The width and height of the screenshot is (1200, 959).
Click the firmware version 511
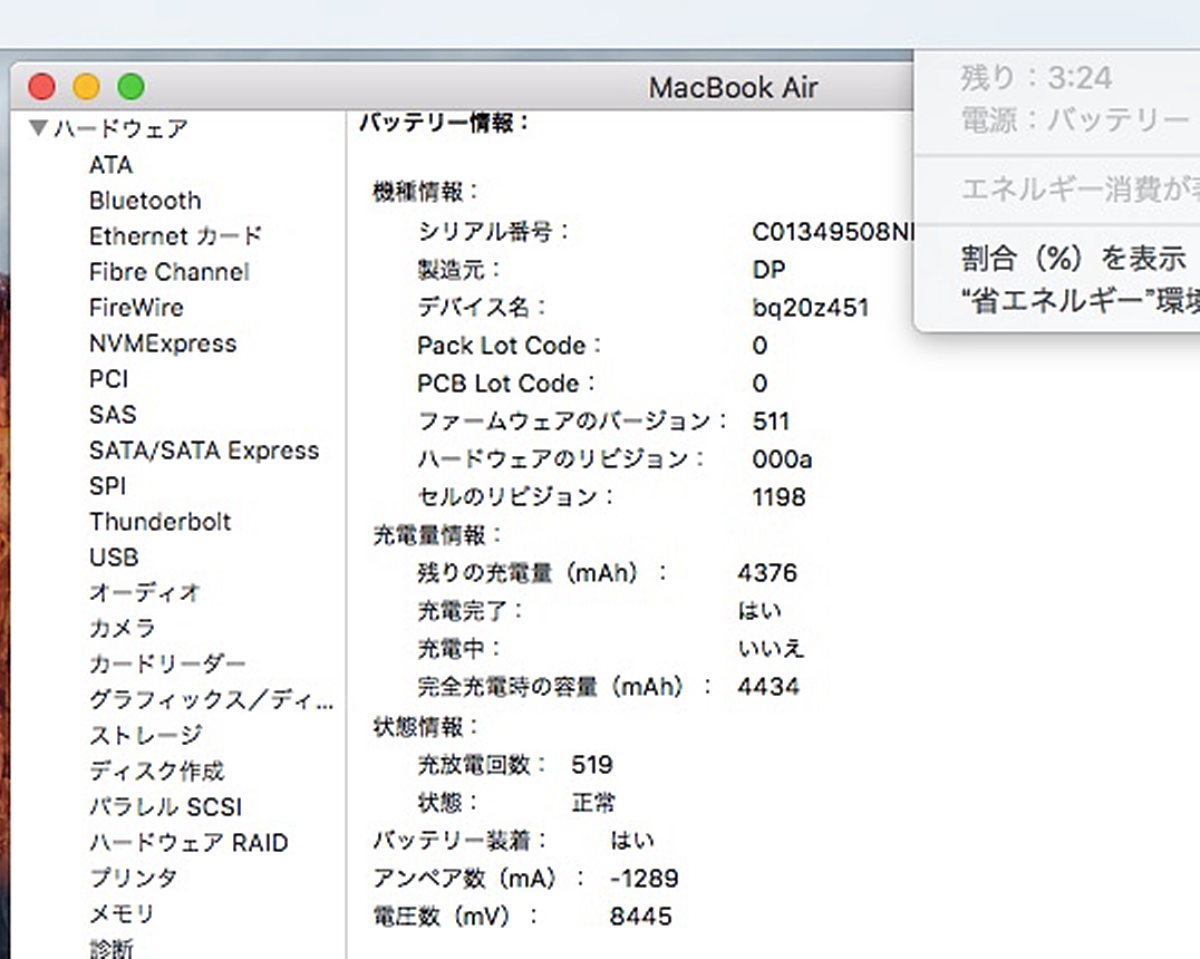point(771,421)
